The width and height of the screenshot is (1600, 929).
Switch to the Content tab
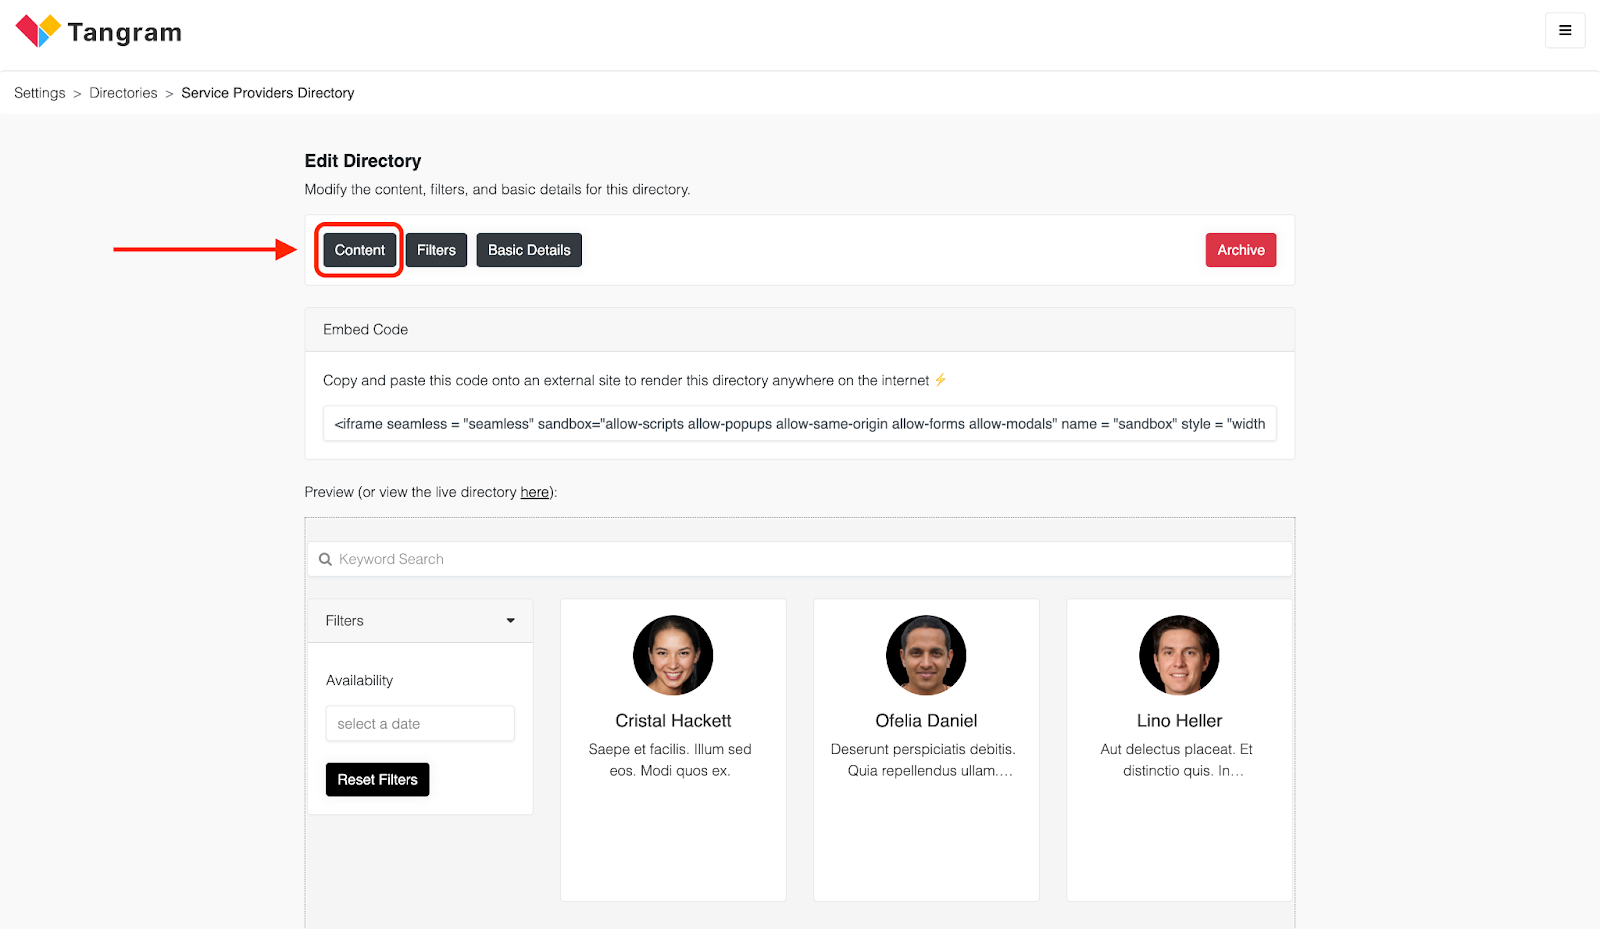360,250
